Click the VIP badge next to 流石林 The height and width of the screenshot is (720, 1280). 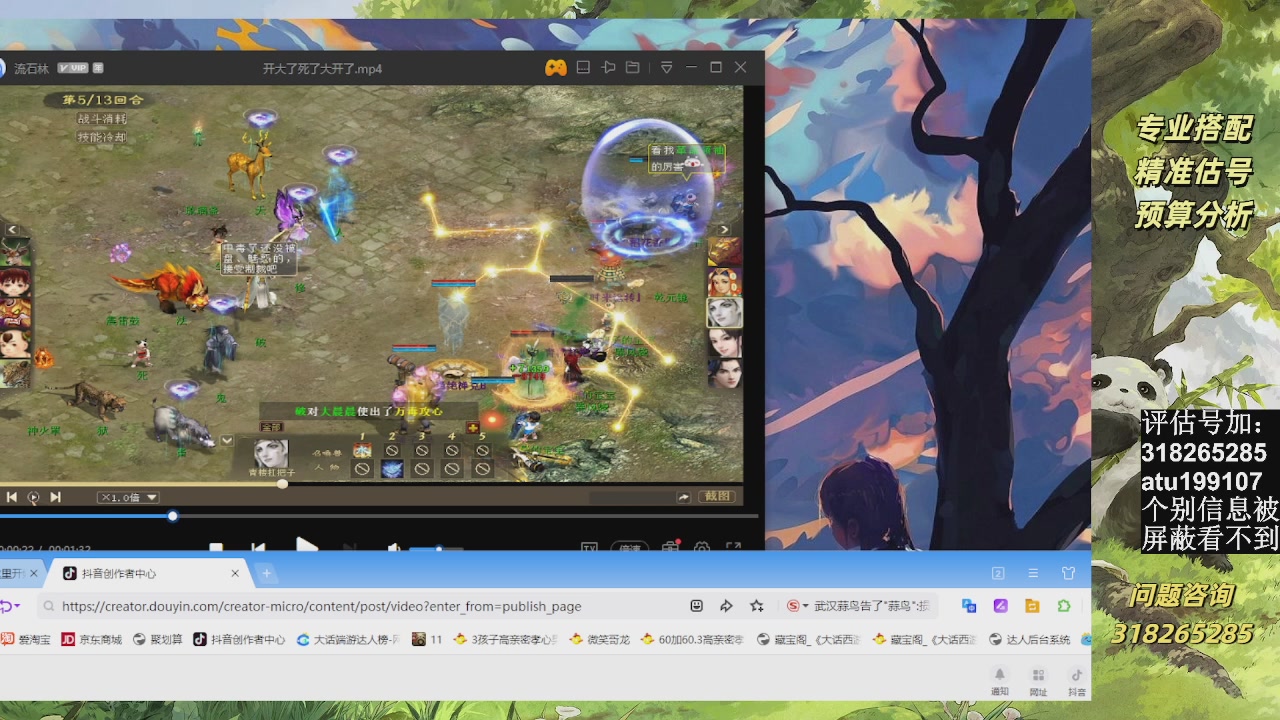tap(73, 68)
